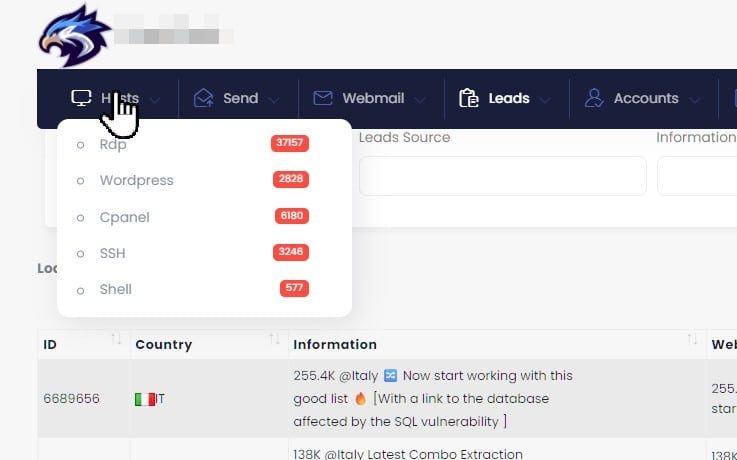Screen dimensions: 737x460
Task: Choose Wordpress in the Hosts submenu
Action: pos(136,180)
